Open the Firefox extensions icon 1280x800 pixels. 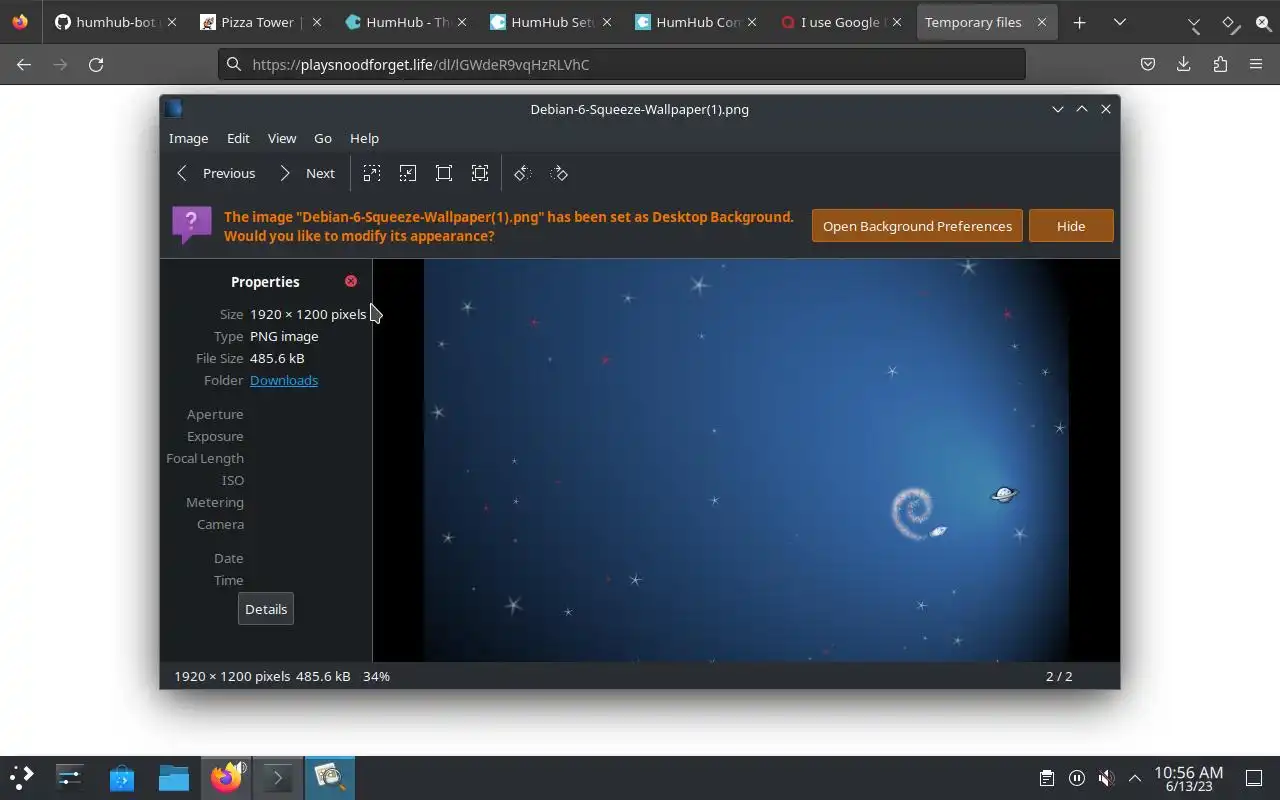point(1220,64)
